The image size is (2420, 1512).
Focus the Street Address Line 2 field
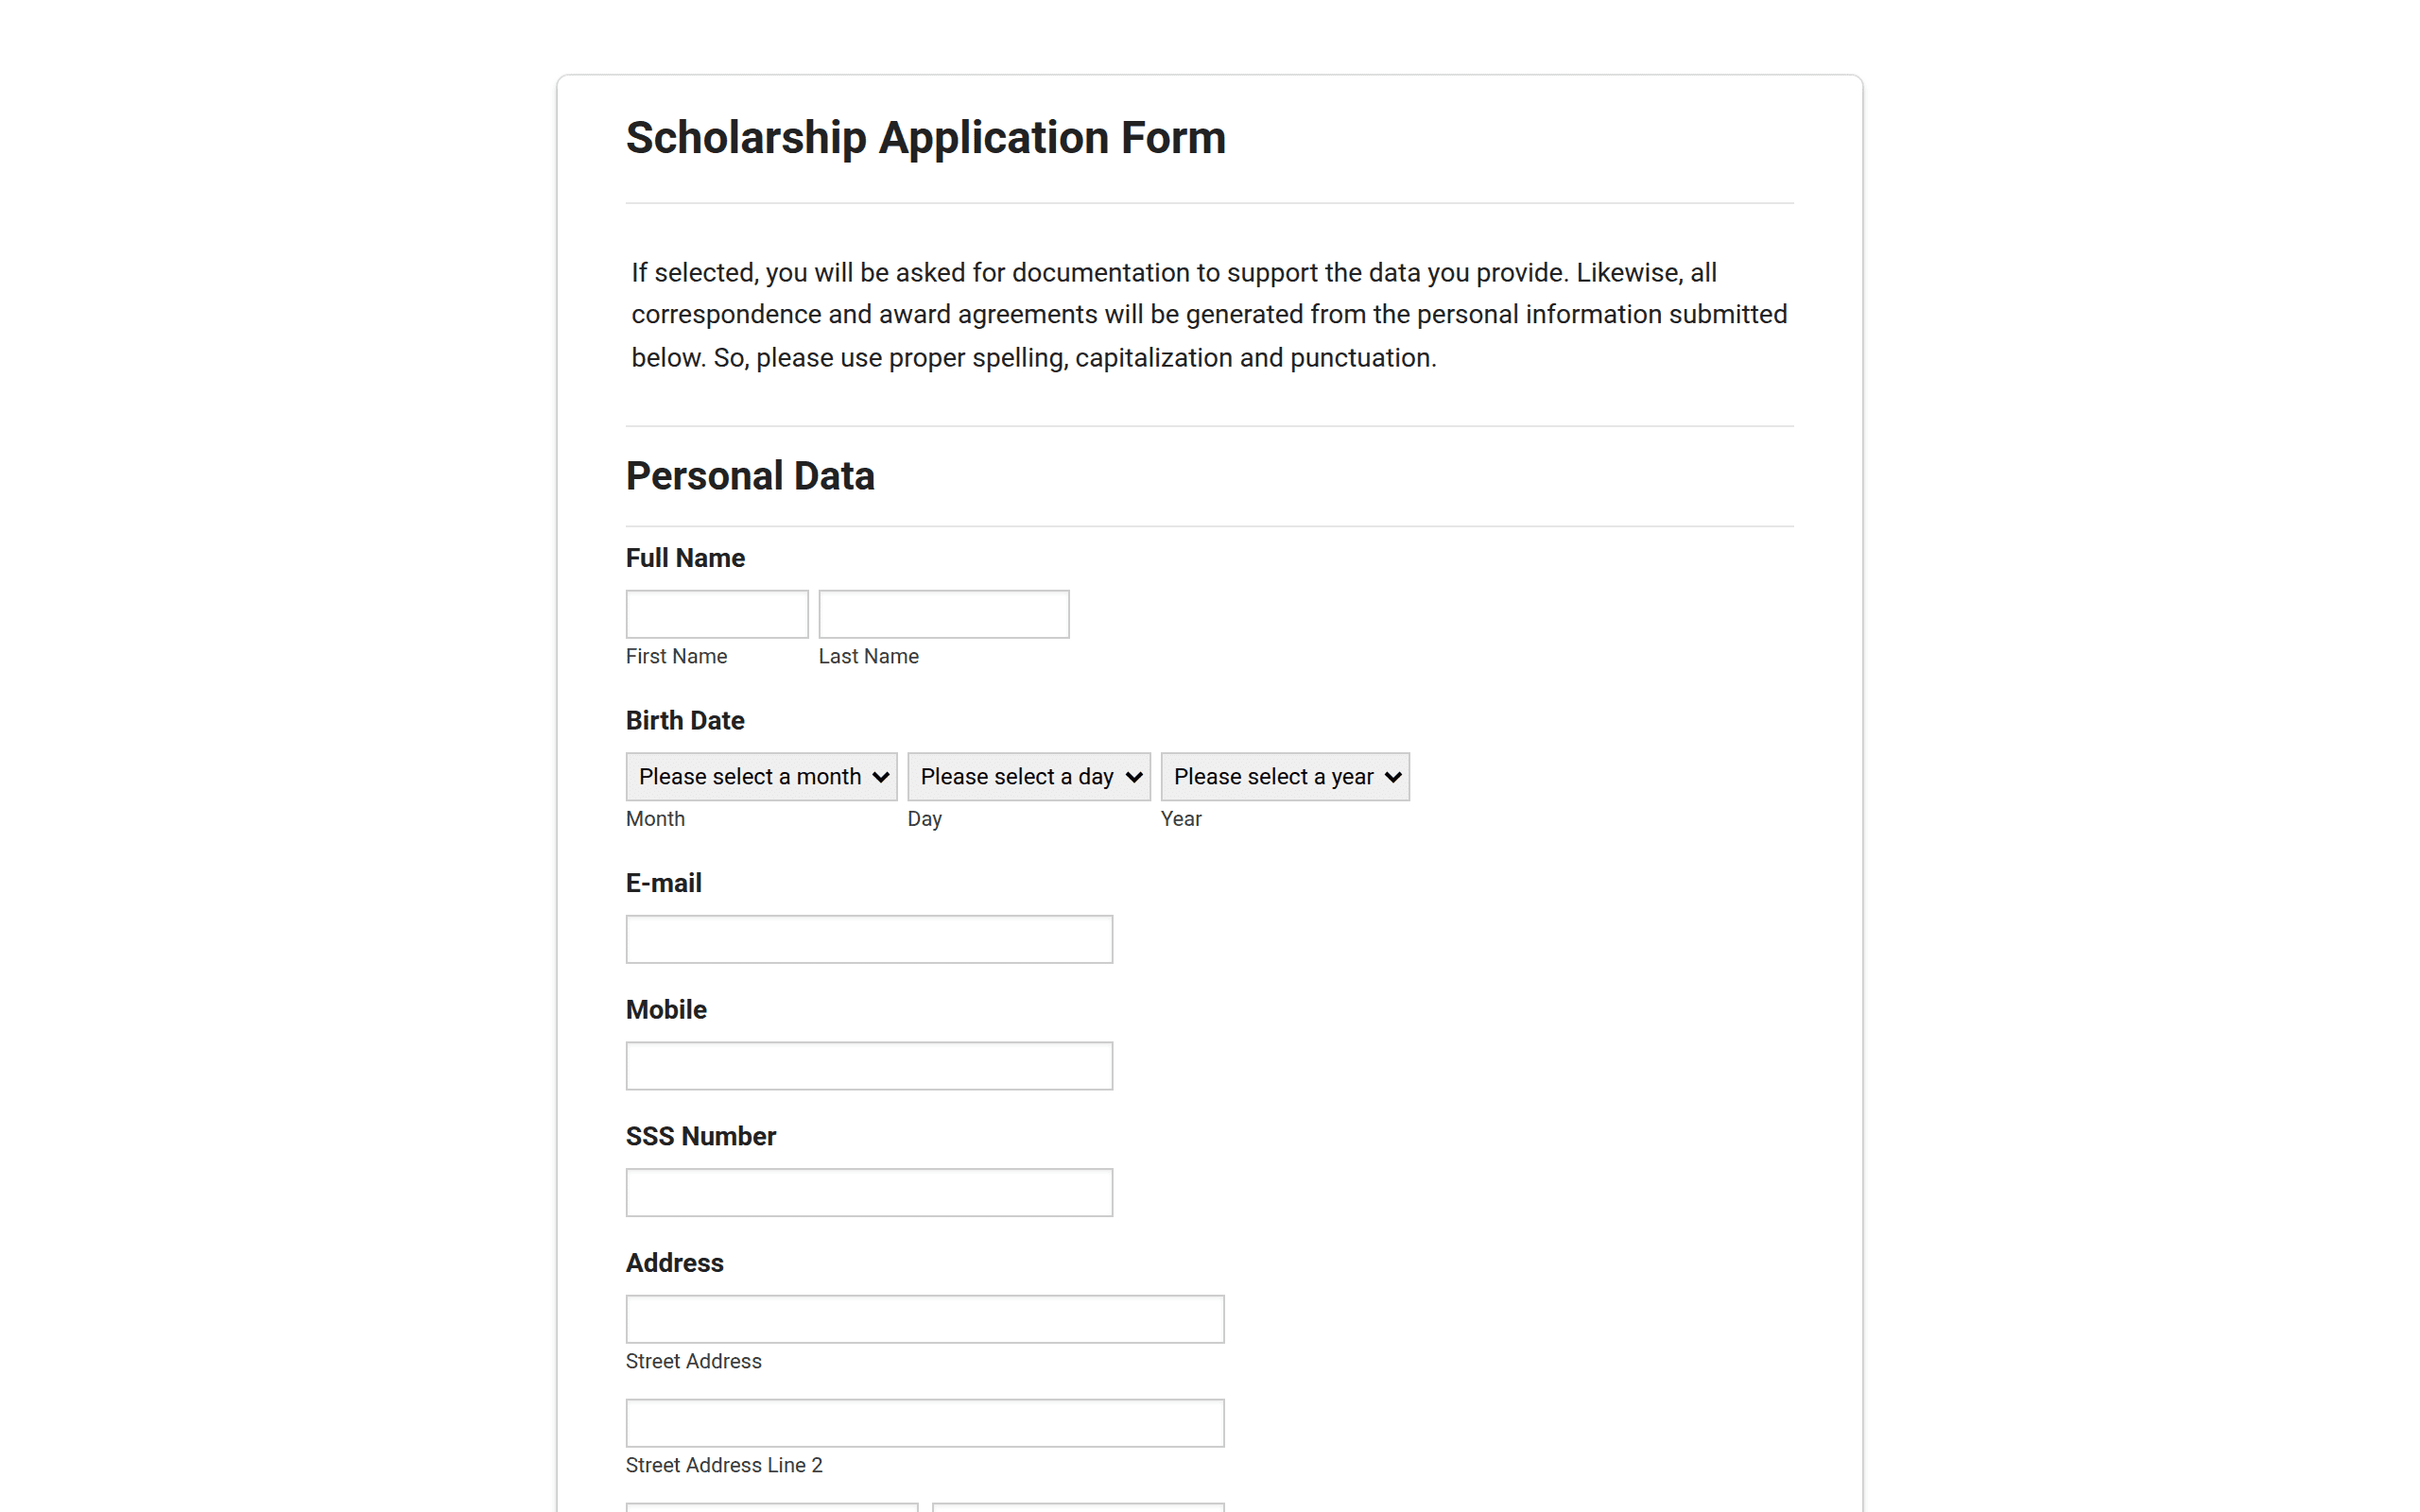(925, 1423)
